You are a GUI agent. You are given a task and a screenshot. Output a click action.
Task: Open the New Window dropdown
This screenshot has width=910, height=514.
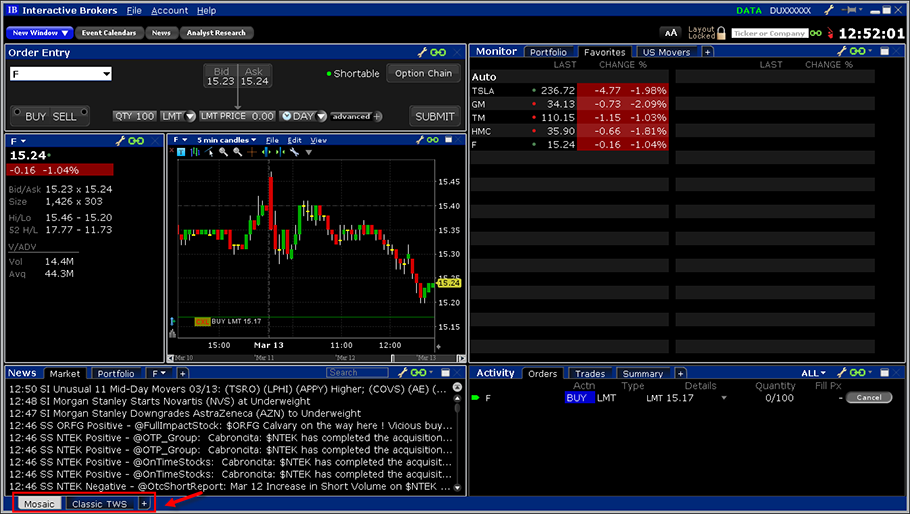39,33
